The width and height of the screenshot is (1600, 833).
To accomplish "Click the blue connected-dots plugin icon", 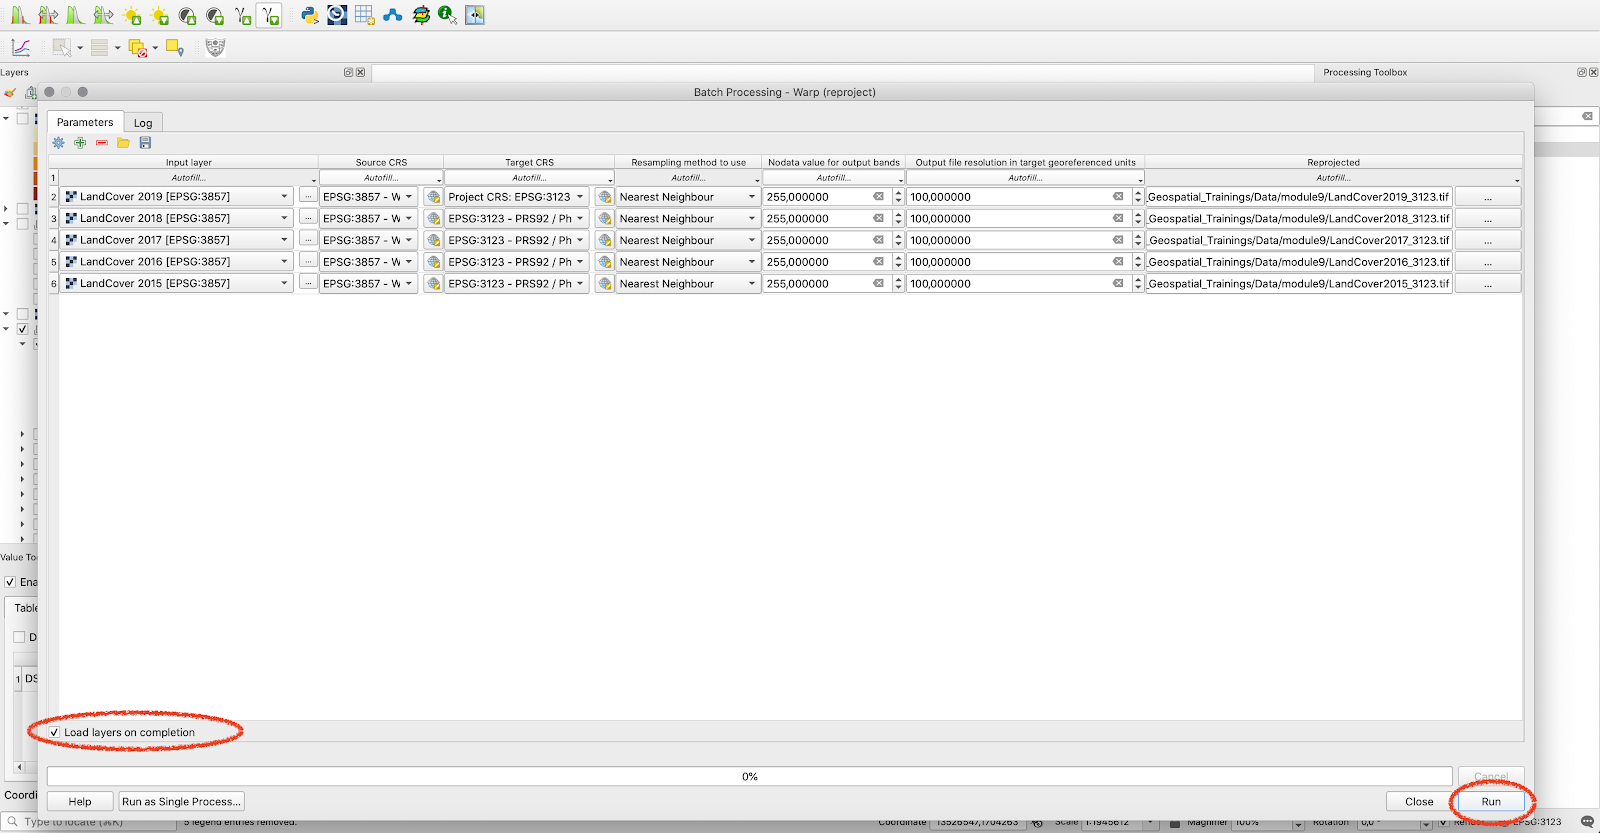I will point(393,15).
